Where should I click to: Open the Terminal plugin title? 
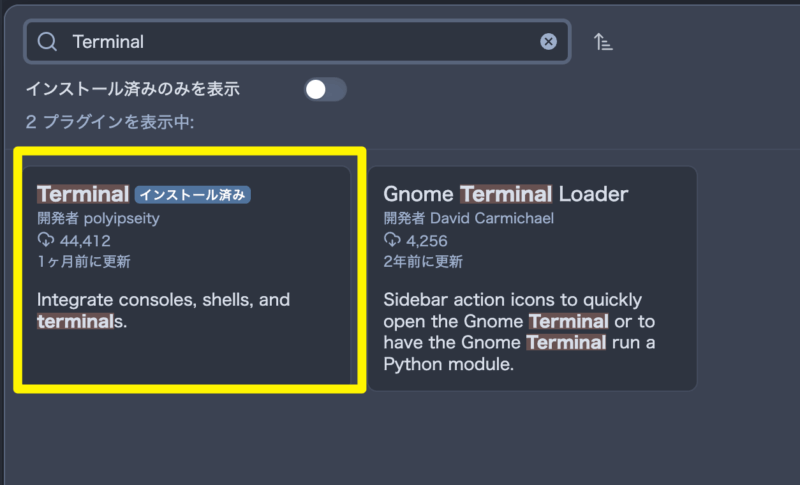[83, 194]
